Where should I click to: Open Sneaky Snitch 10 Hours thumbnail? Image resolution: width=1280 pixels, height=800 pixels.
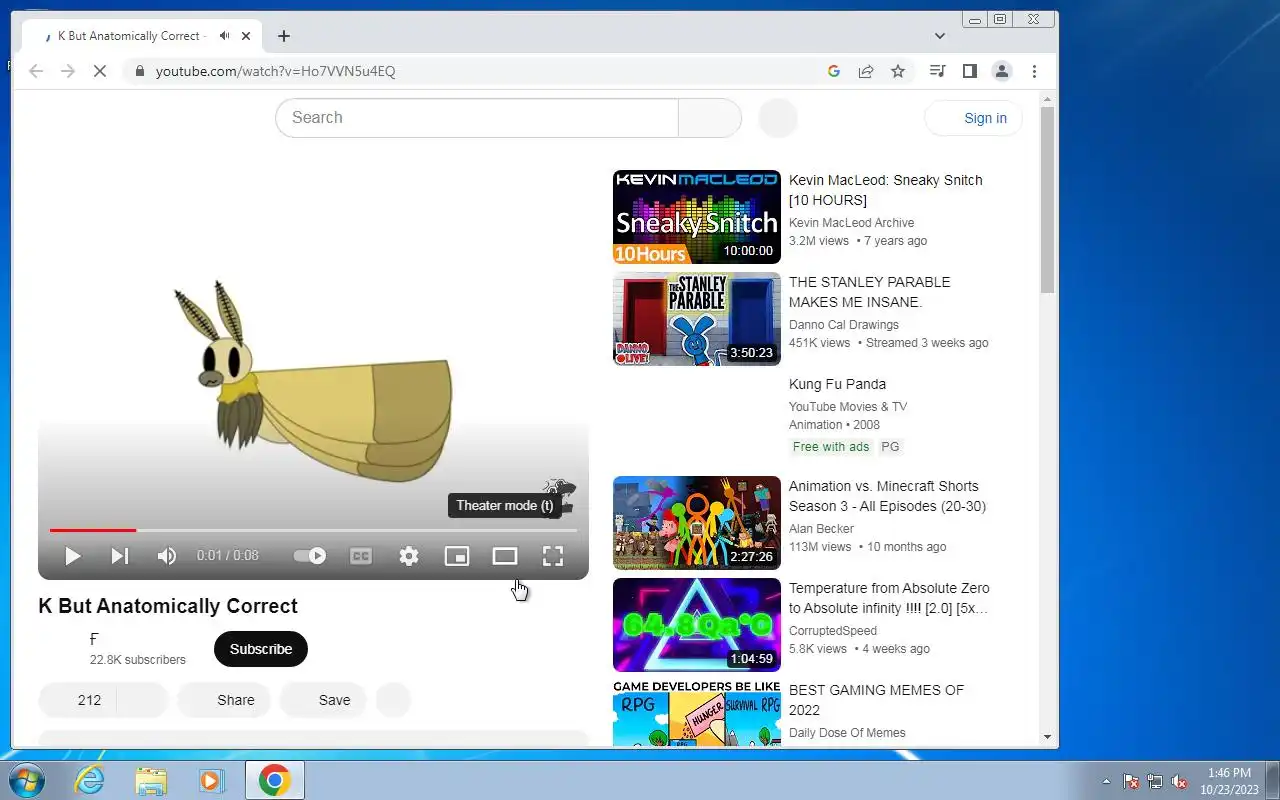tap(697, 217)
